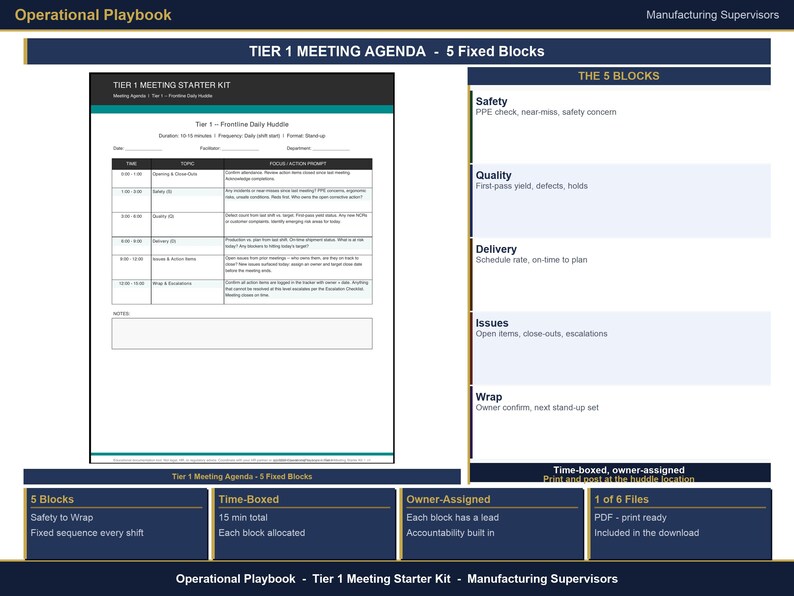
Task: Click the '5 Blocks' card title
Action: point(52,499)
